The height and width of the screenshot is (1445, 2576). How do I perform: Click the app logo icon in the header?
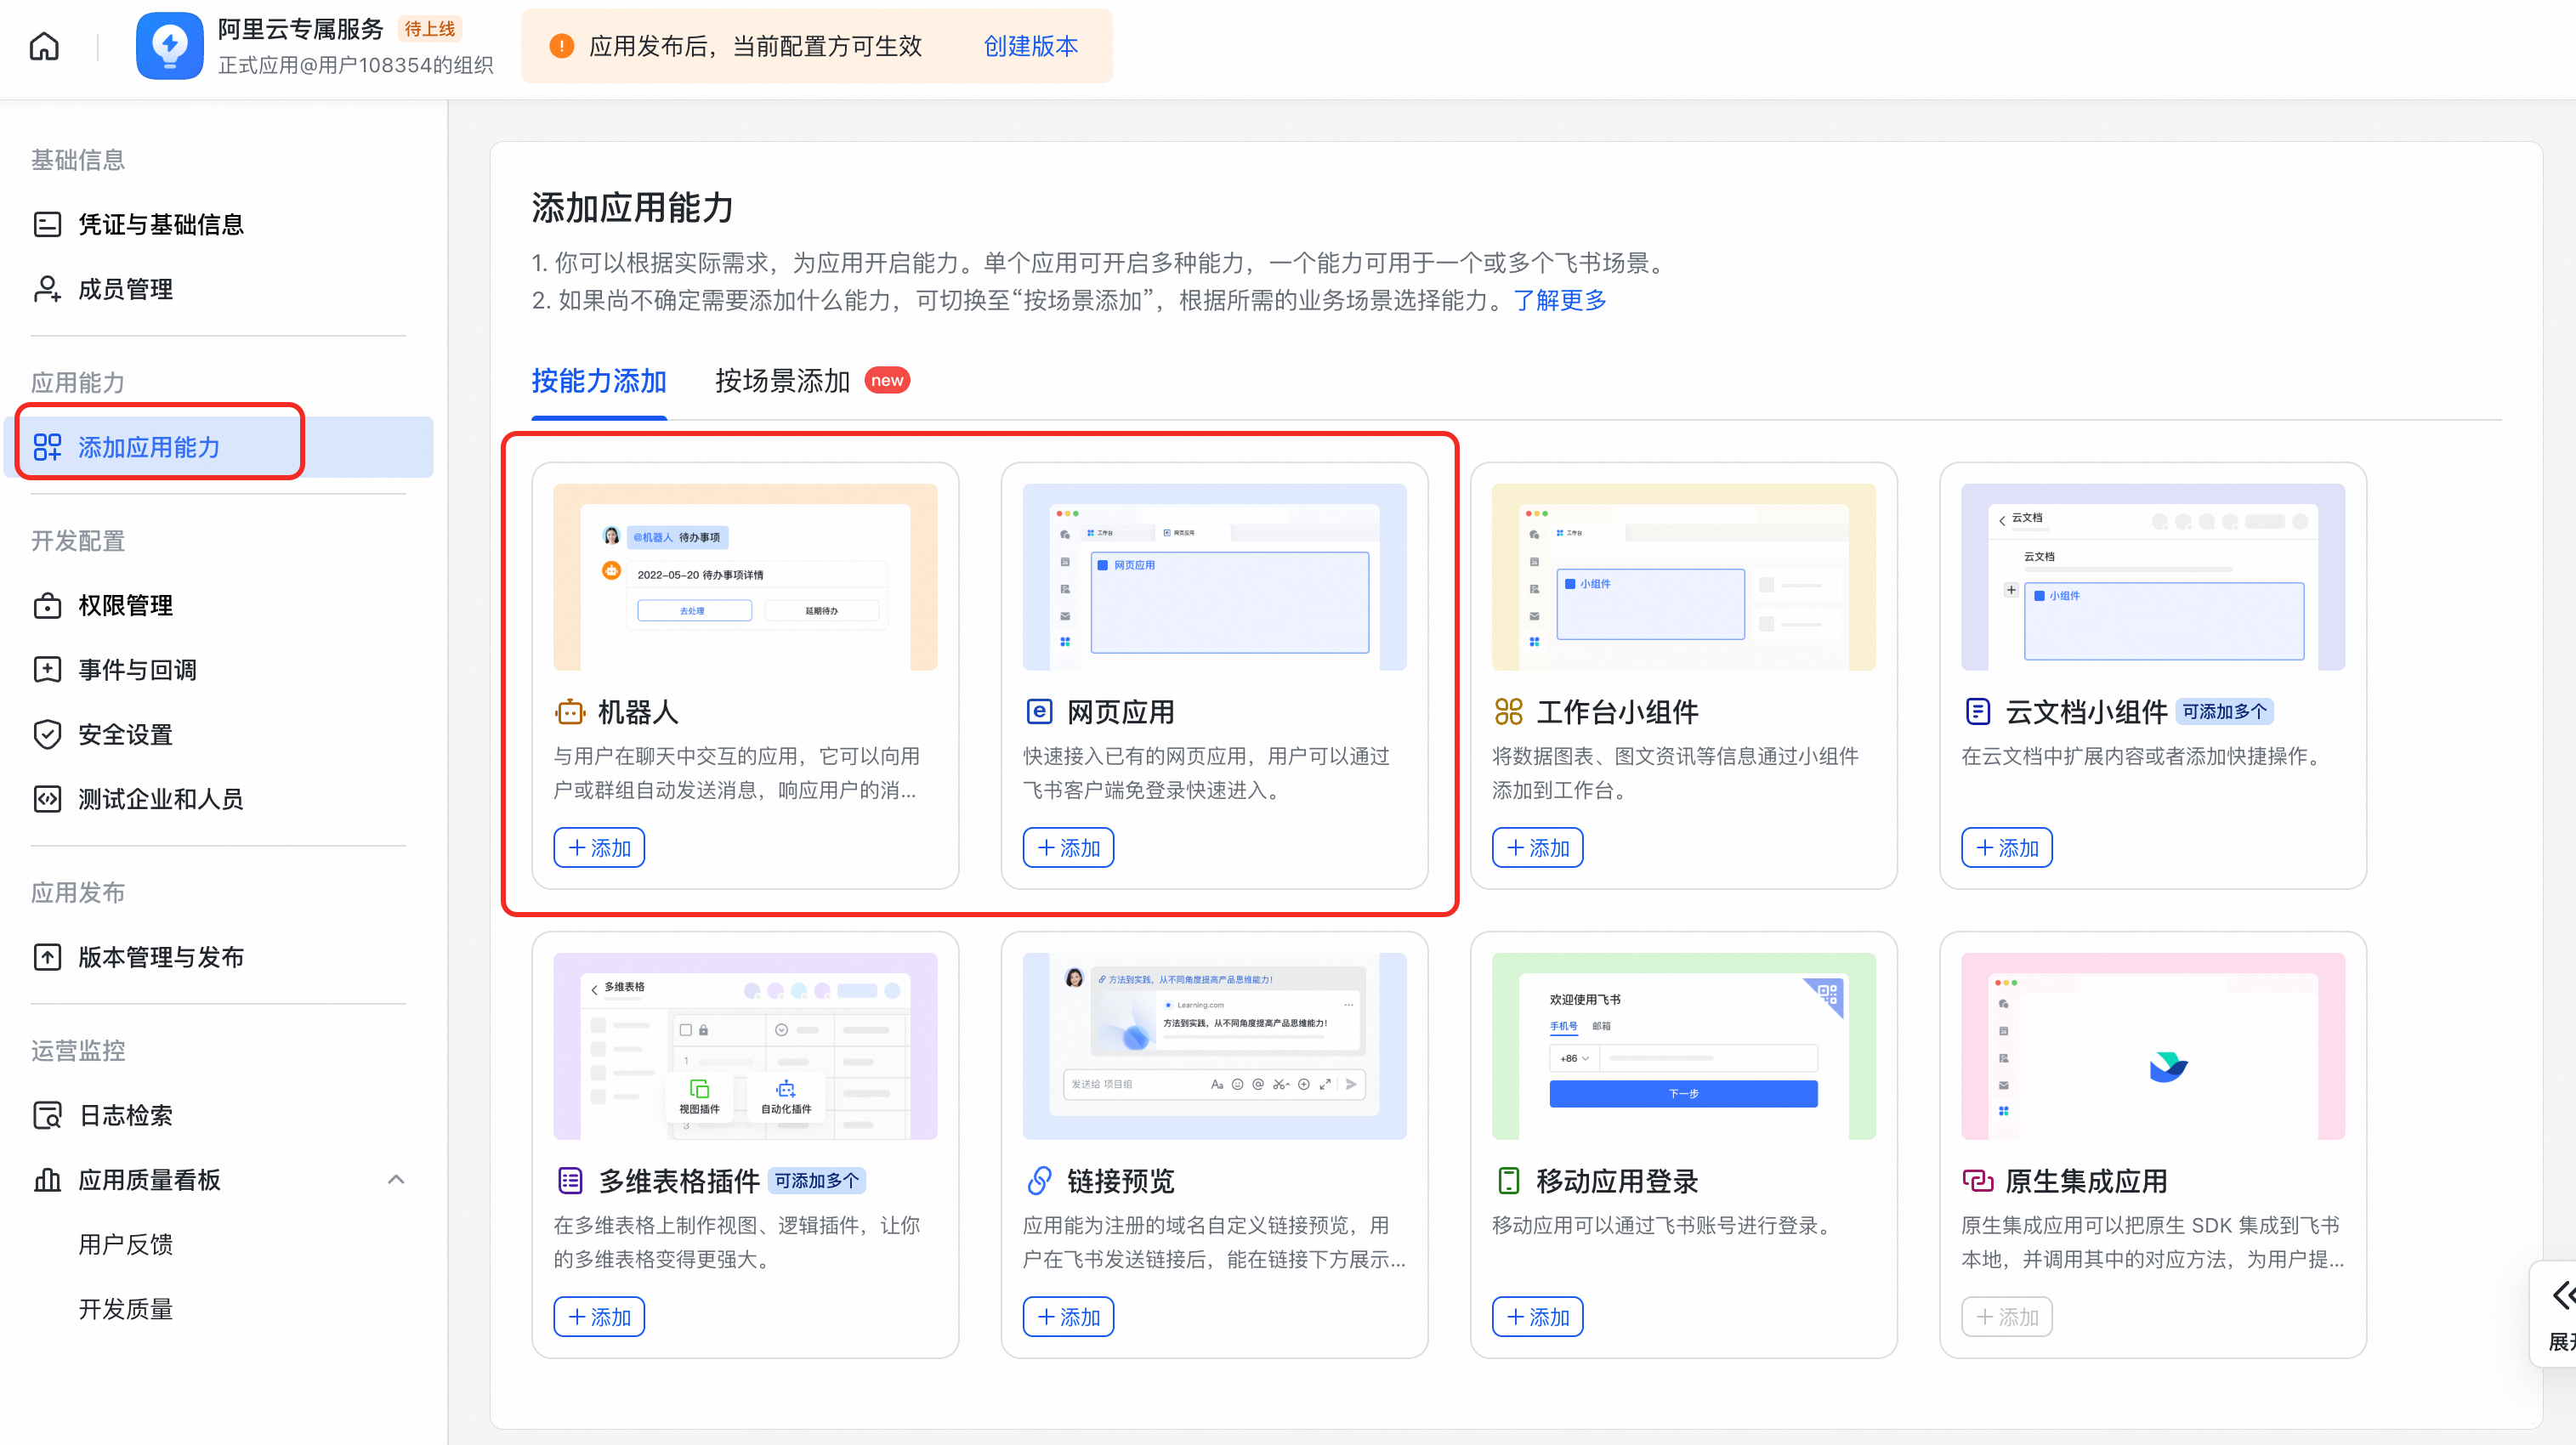point(169,46)
